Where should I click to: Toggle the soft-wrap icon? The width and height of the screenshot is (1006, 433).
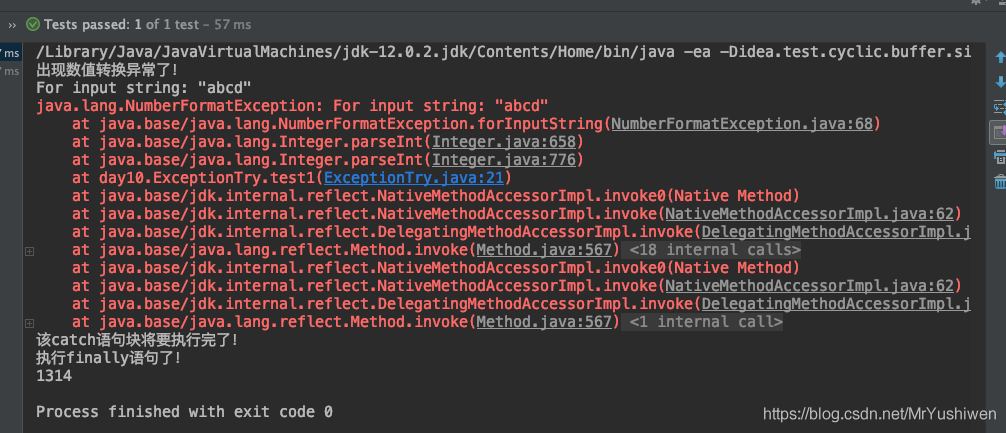click(1000, 106)
